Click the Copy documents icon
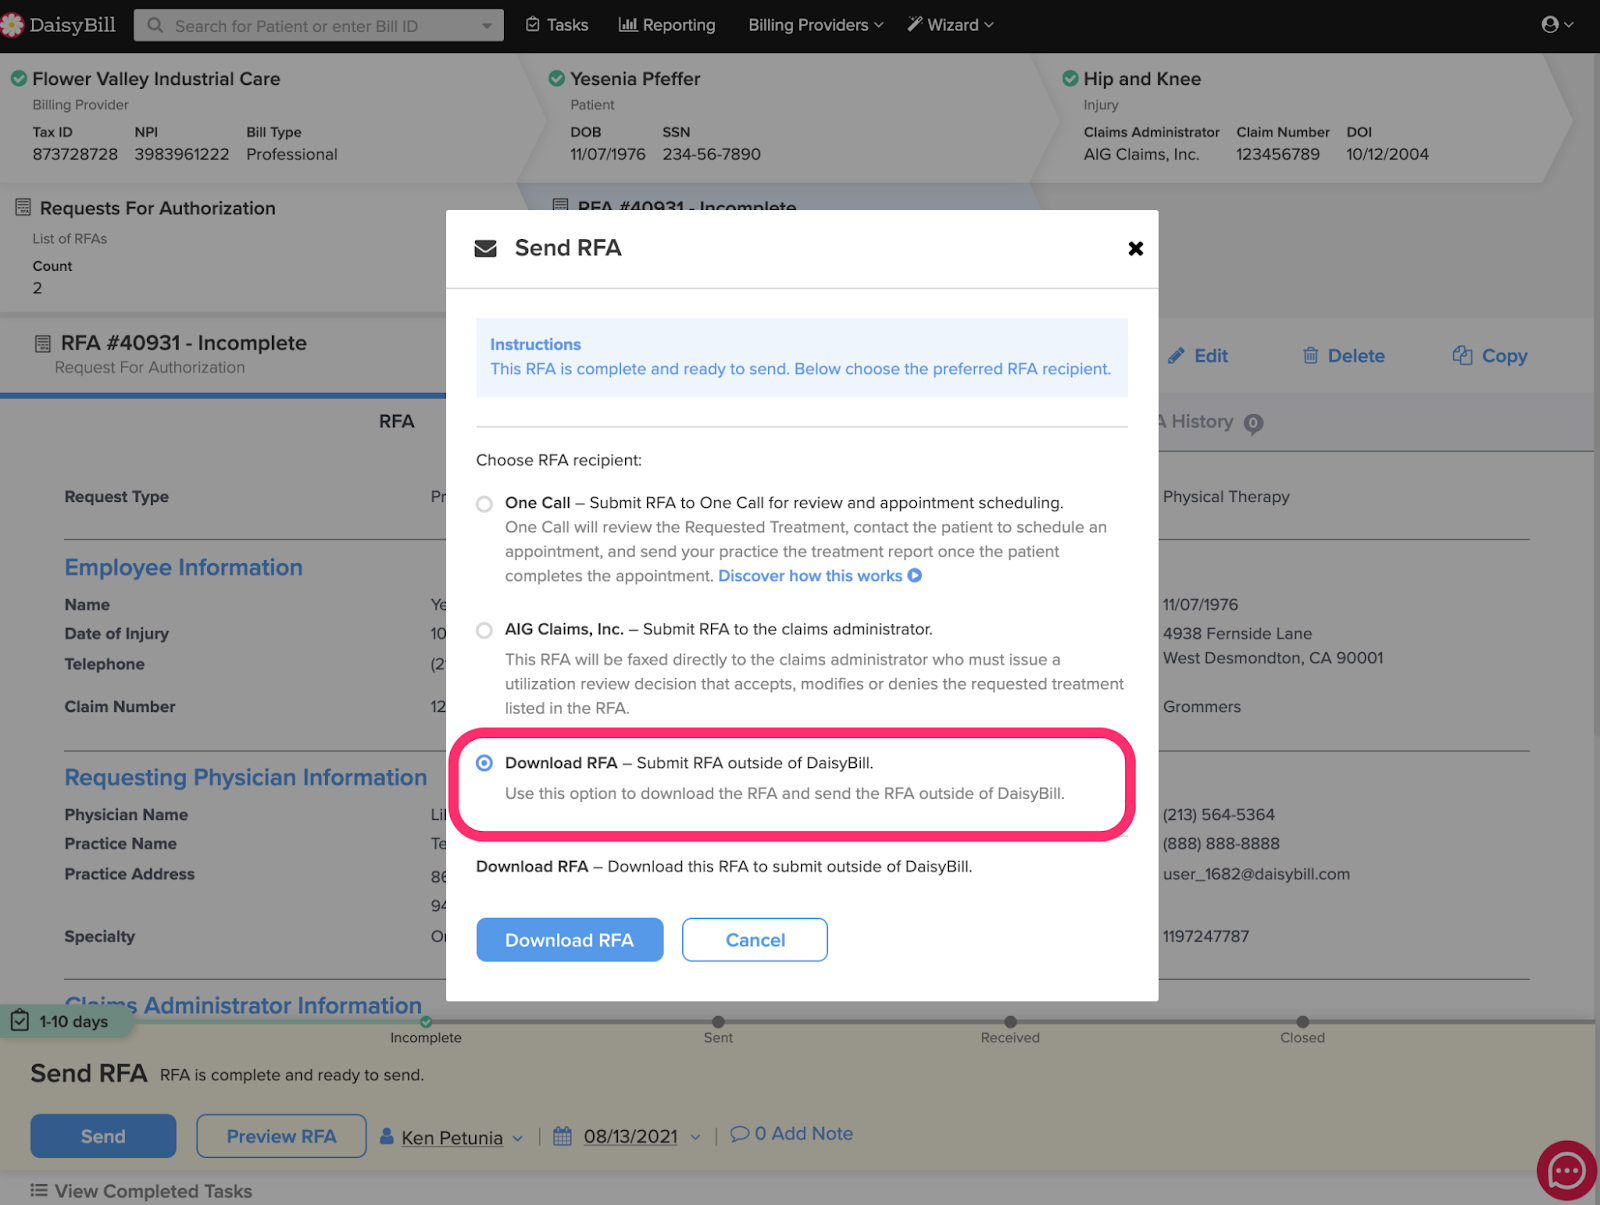 [1462, 355]
